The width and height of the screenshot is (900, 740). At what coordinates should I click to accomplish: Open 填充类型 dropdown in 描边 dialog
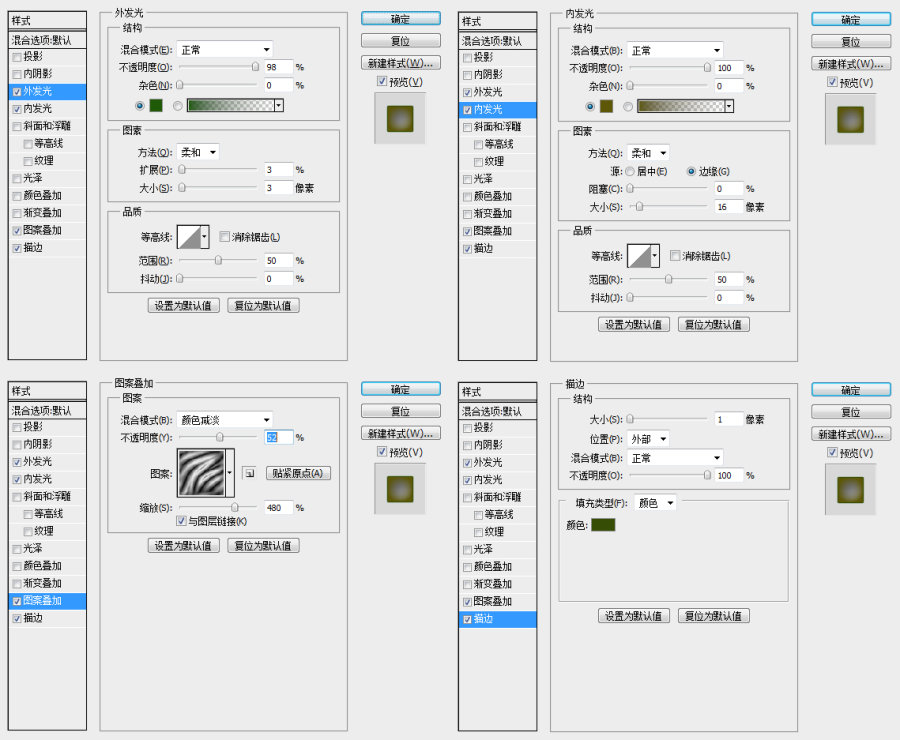(x=655, y=503)
